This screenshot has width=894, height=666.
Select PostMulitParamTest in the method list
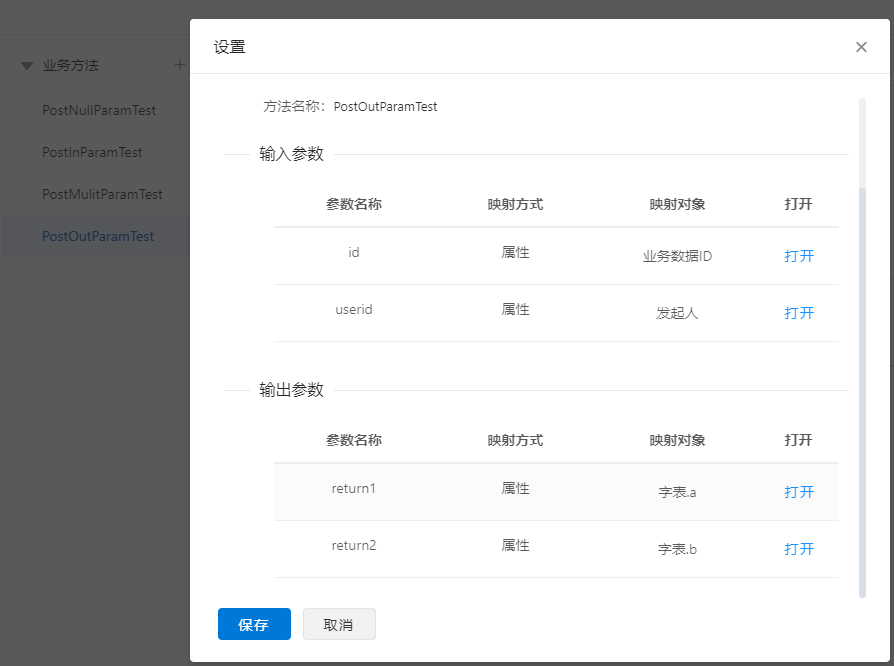click(102, 194)
